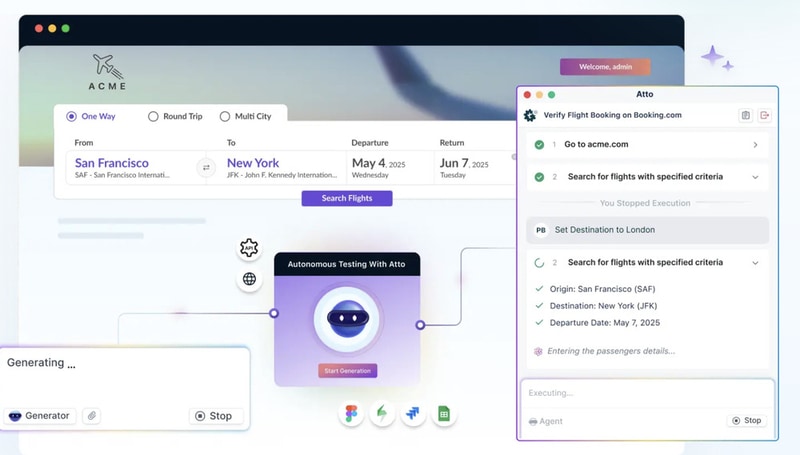Collapse the in-progress 'Search for flights' step
The width and height of the screenshot is (800, 455).
755,263
